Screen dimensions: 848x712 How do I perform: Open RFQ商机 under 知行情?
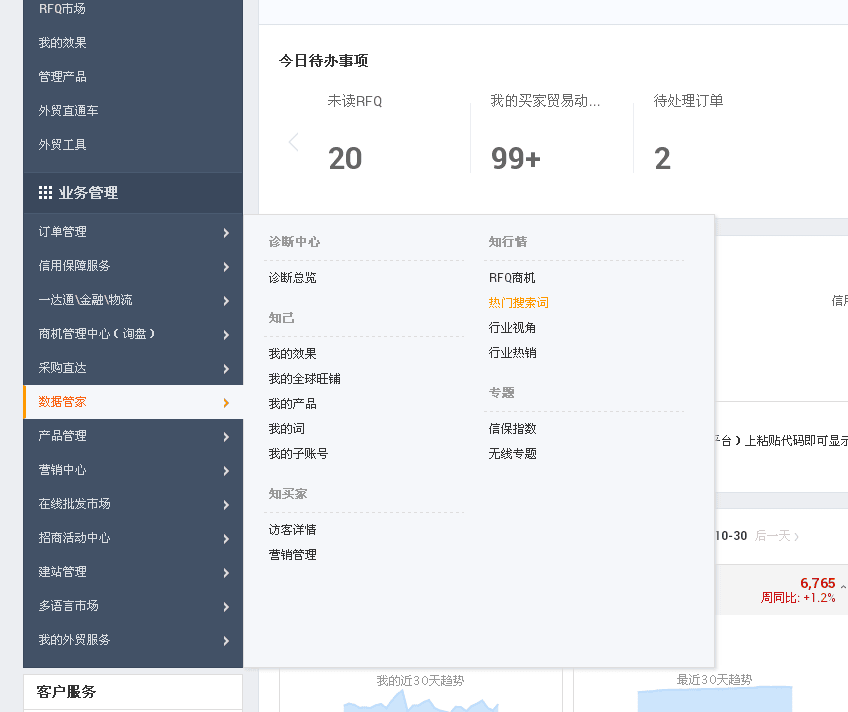coord(512,278)
